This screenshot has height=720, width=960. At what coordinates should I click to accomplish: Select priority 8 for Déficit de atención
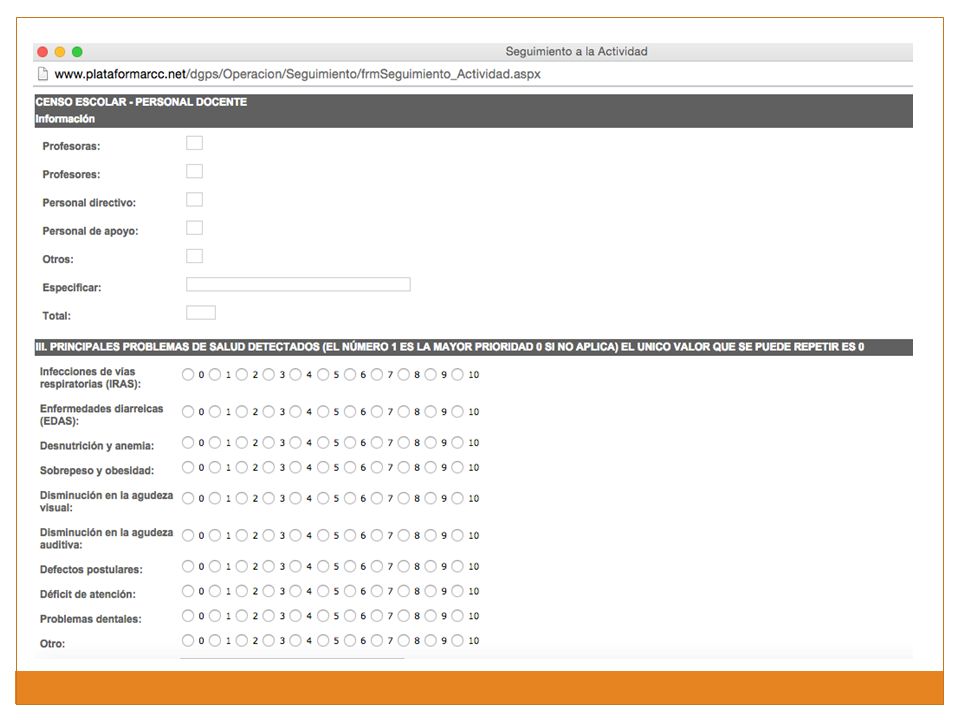coord(403,591)
